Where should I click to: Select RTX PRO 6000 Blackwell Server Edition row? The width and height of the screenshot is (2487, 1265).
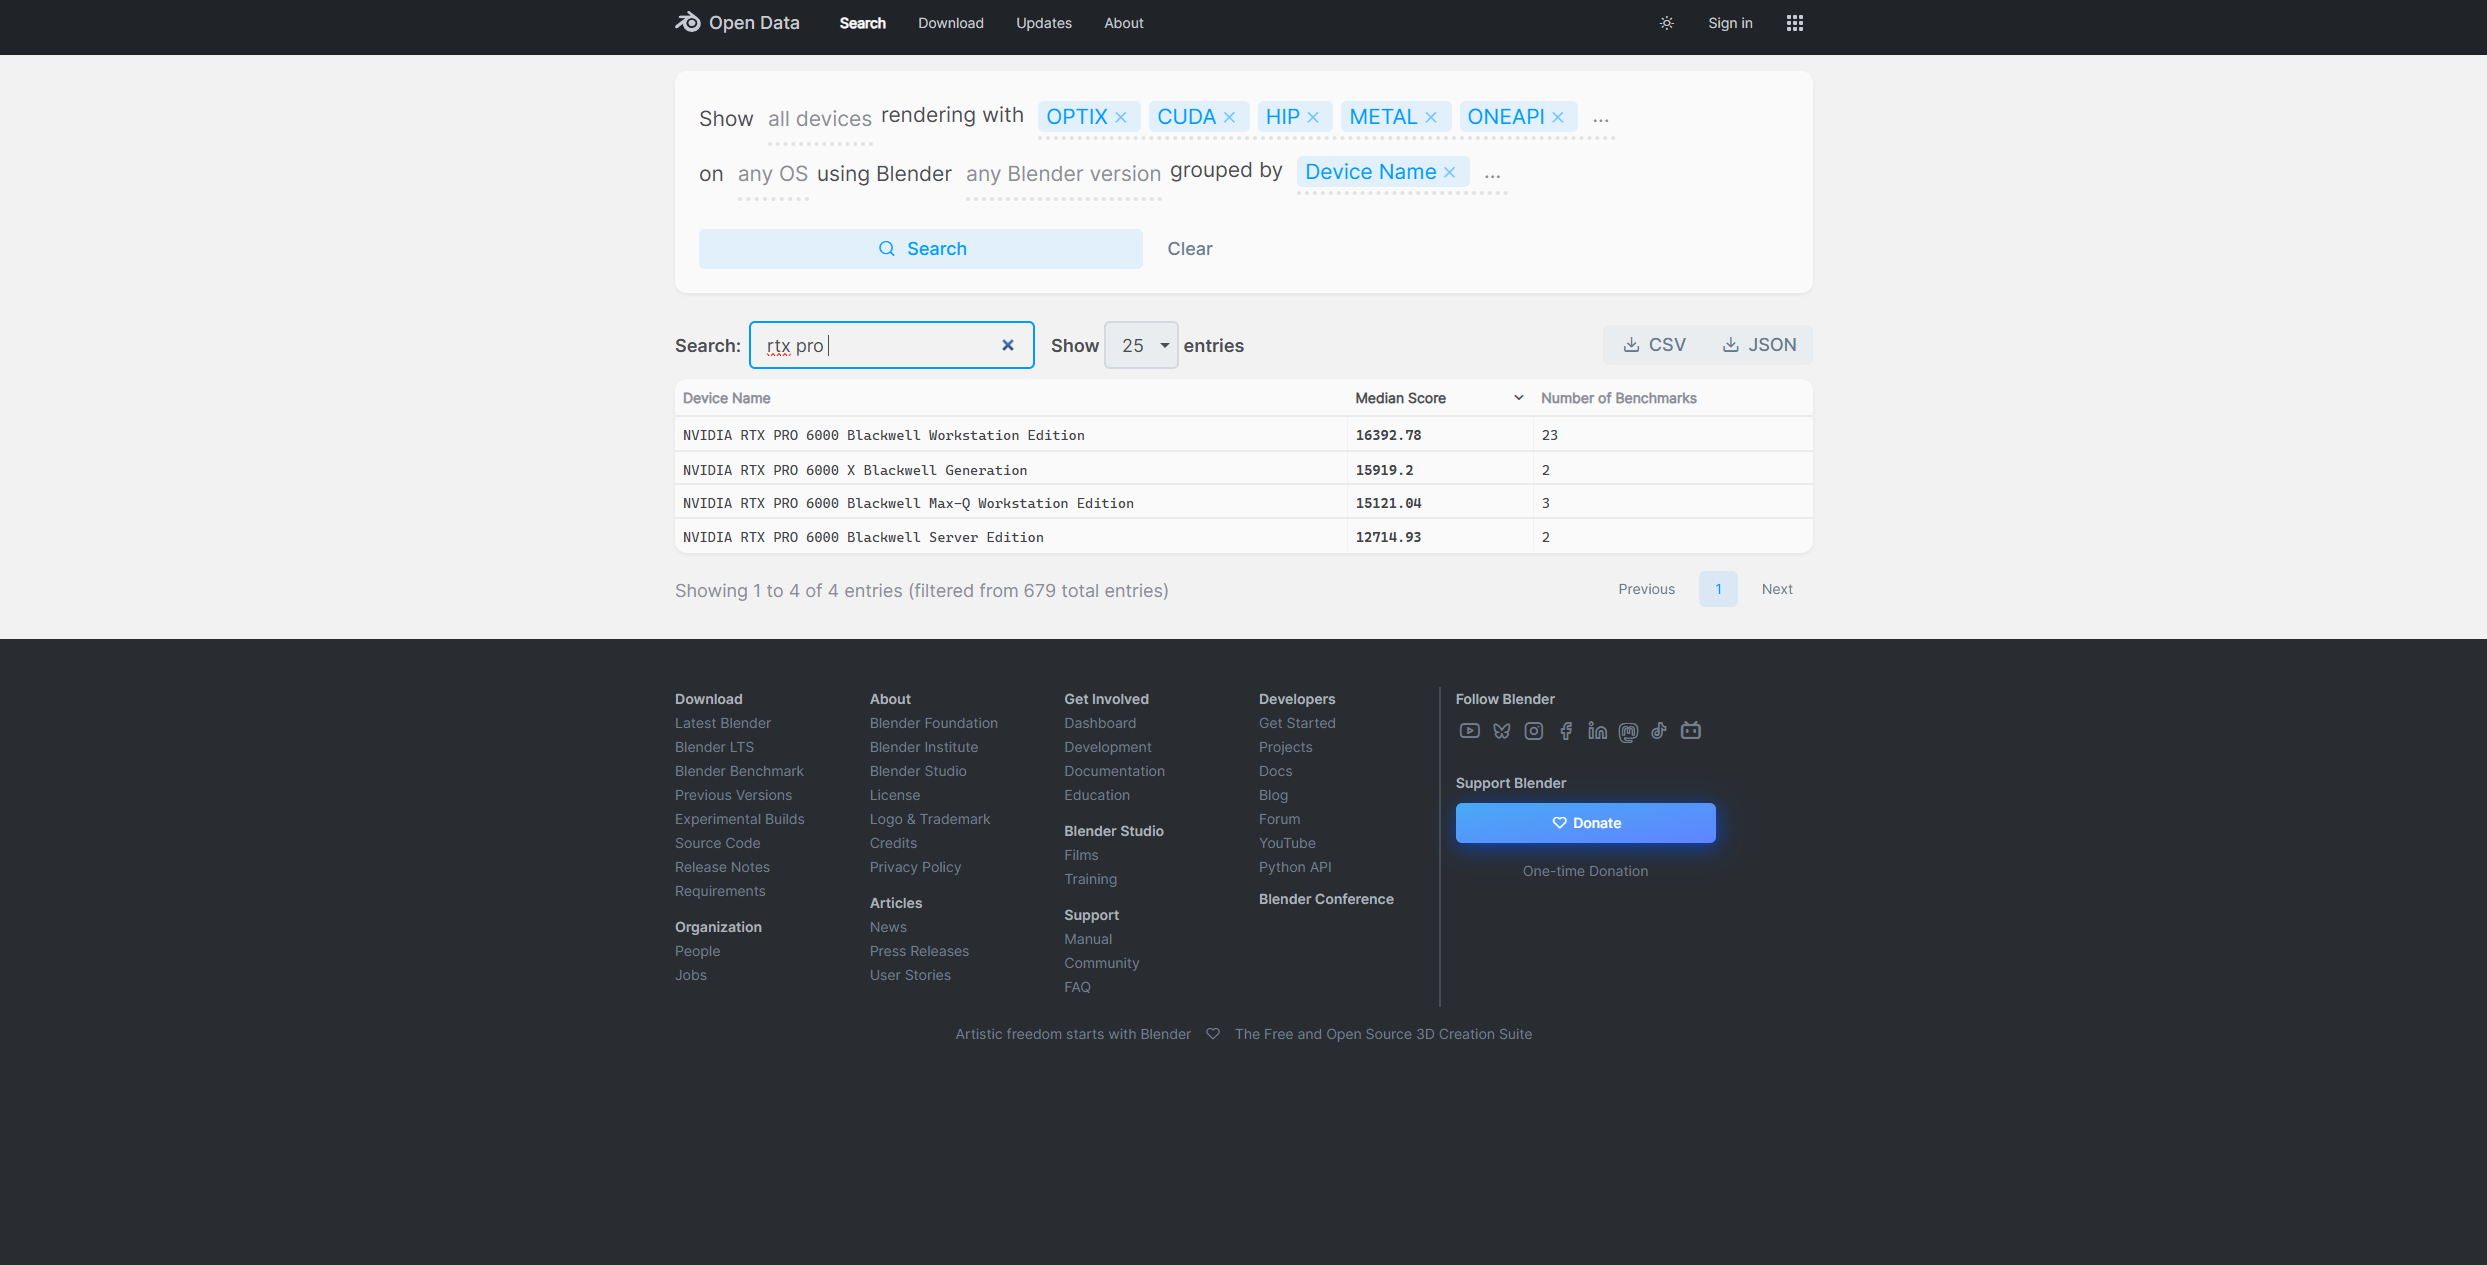(1243, 537)
